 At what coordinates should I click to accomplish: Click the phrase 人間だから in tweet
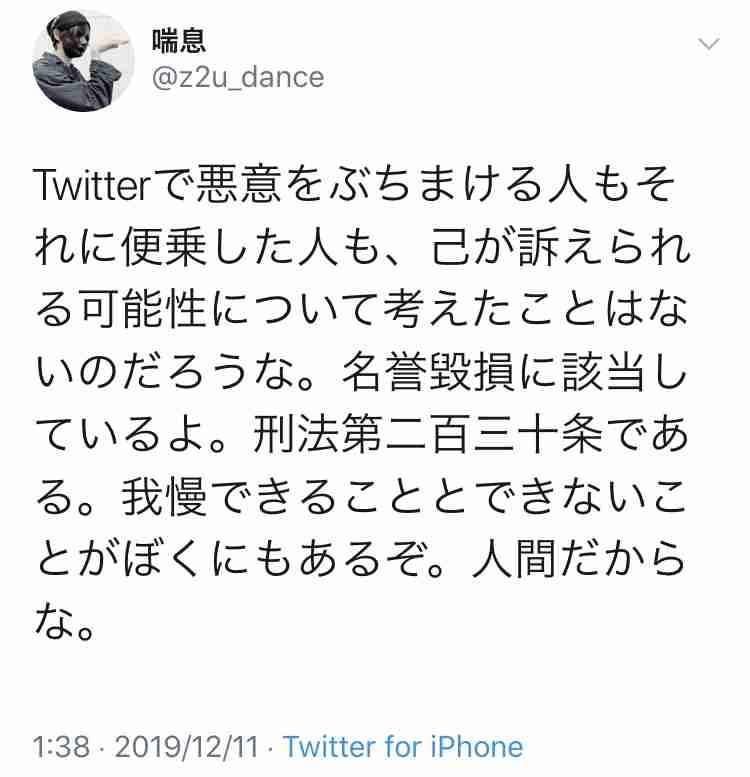579,559
